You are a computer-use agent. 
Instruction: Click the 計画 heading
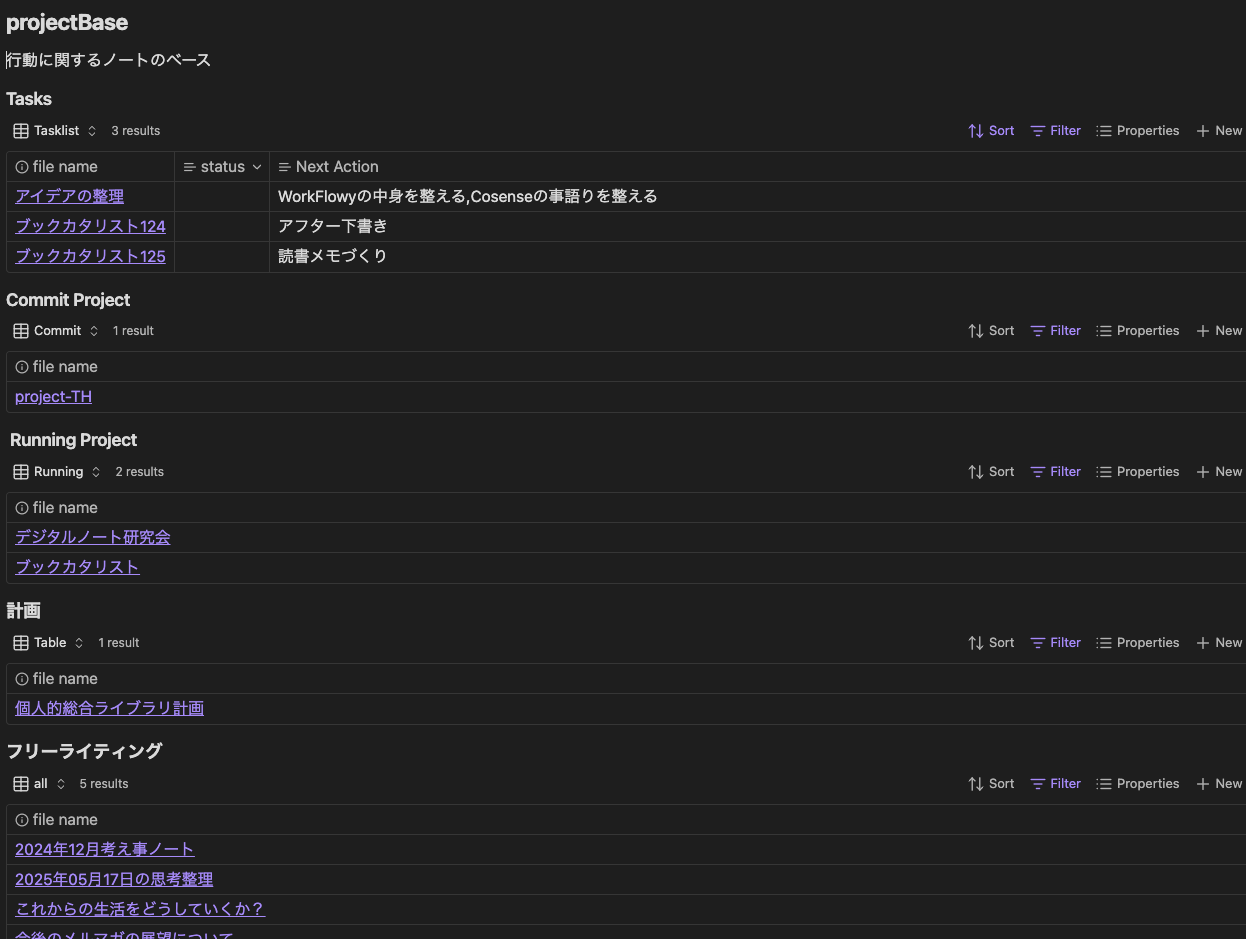(23, 611)
